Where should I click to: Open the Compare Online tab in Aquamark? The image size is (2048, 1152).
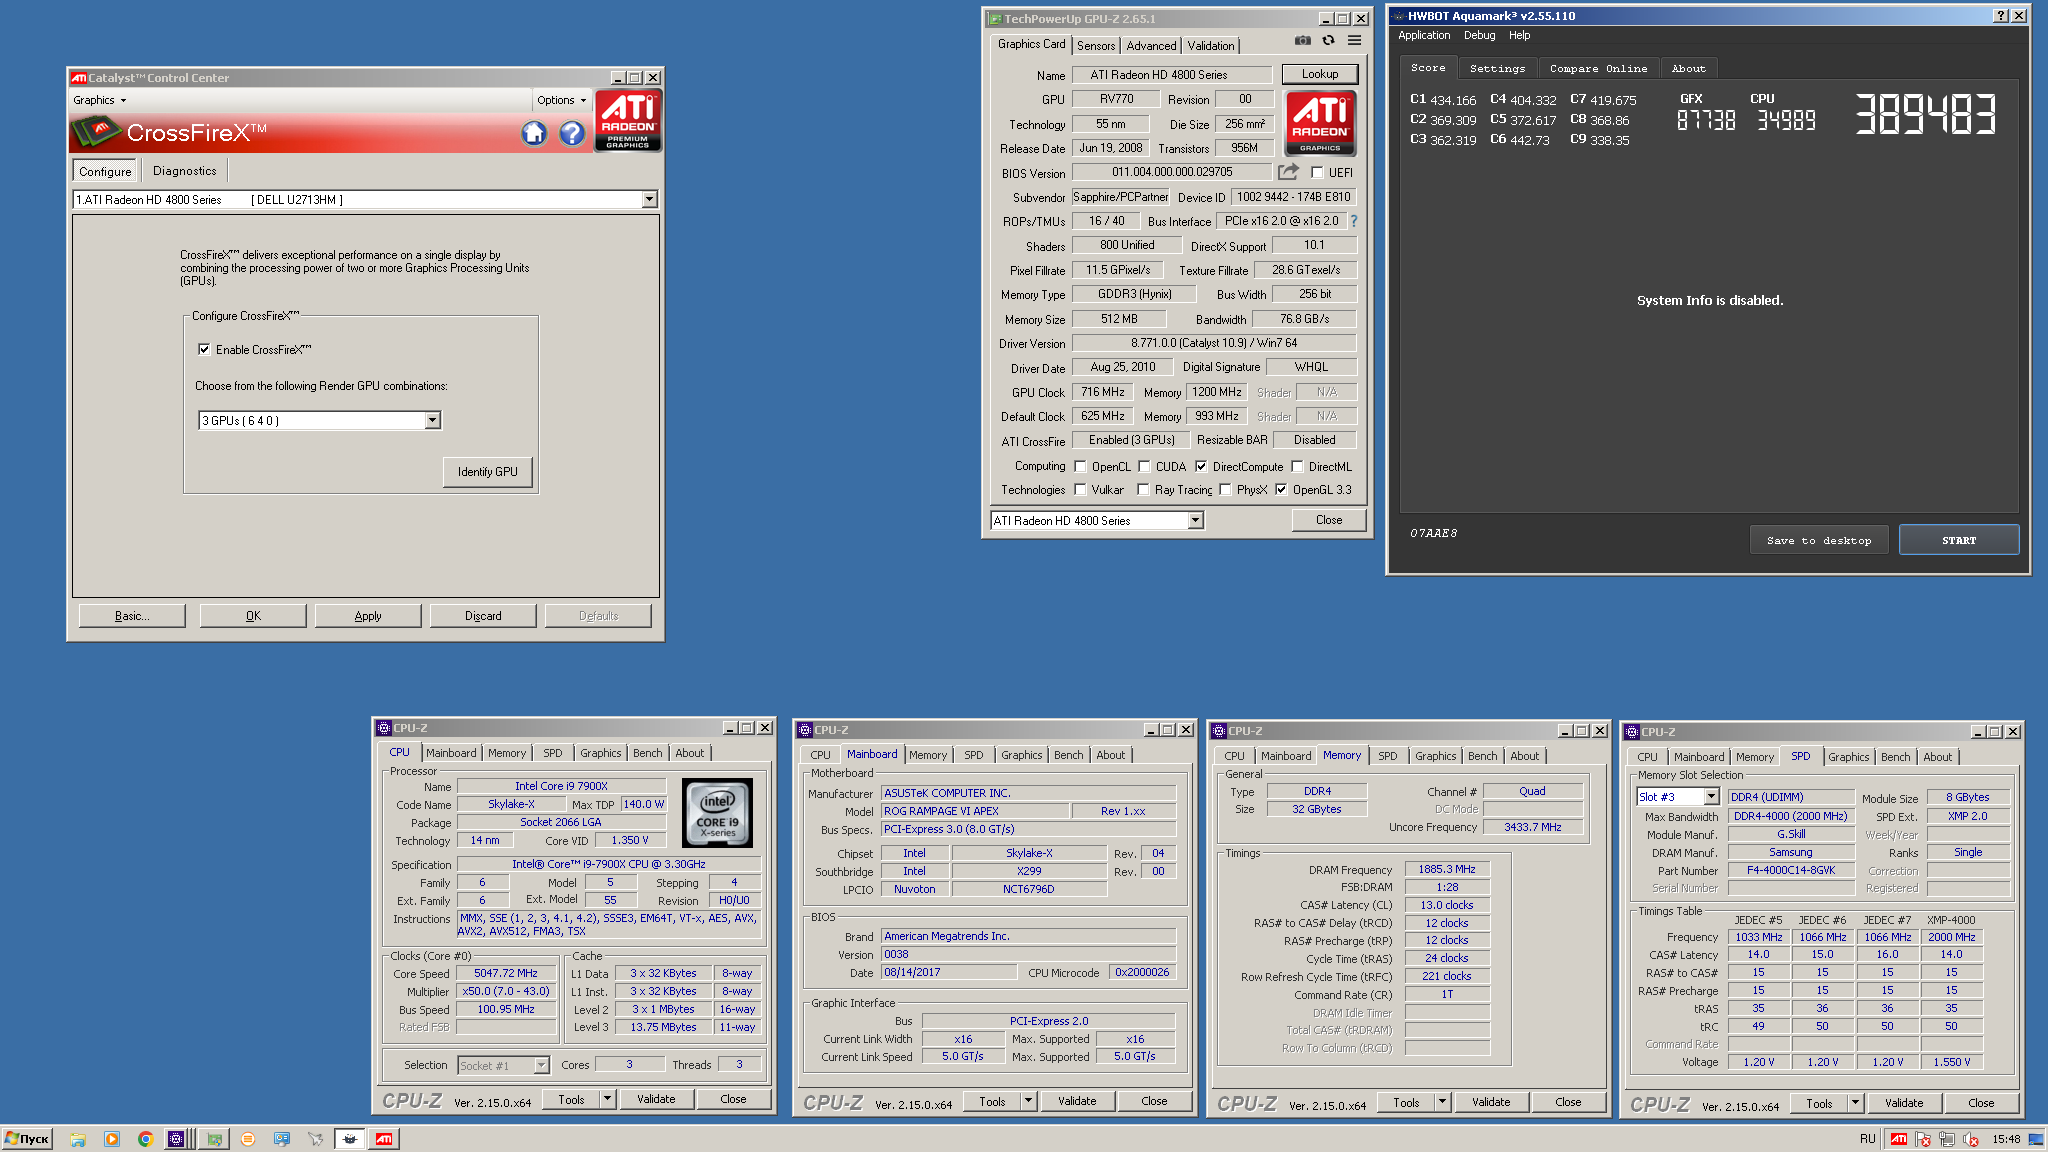1598,68
